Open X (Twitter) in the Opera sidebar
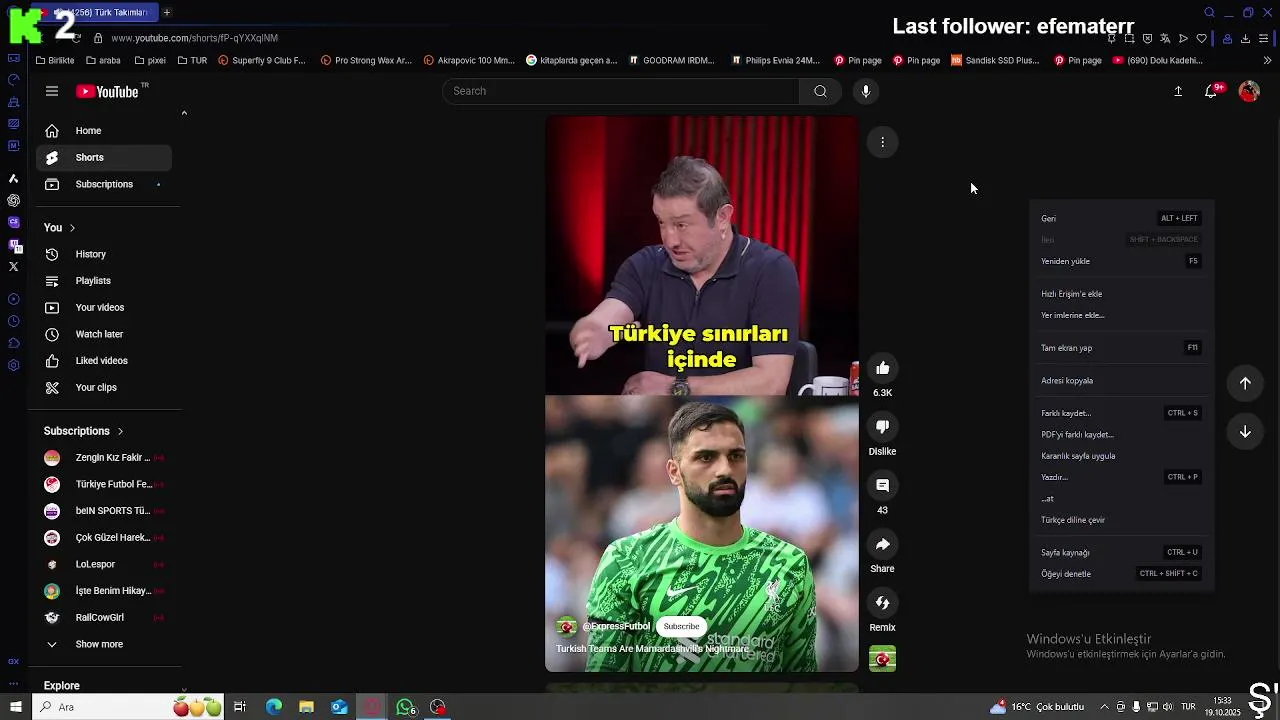 click(13, 266)
